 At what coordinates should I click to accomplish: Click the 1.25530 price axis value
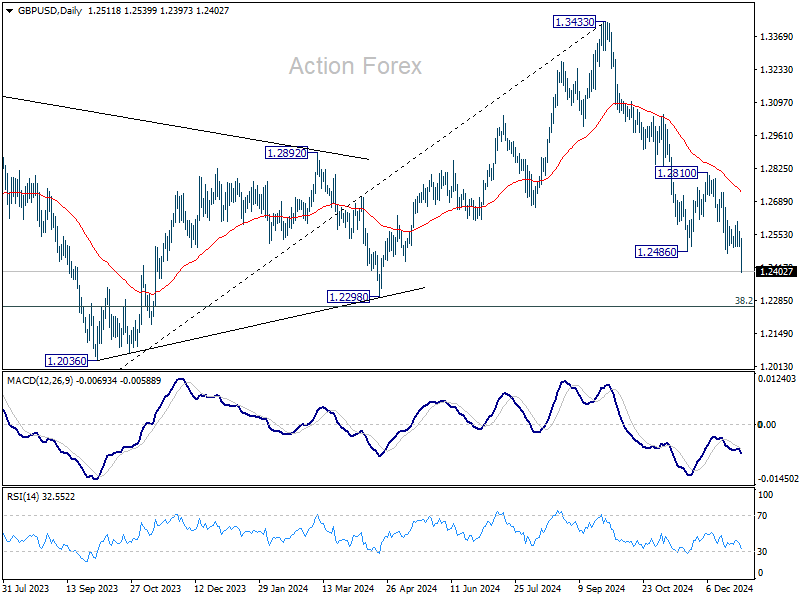click(x=777, y=235)
